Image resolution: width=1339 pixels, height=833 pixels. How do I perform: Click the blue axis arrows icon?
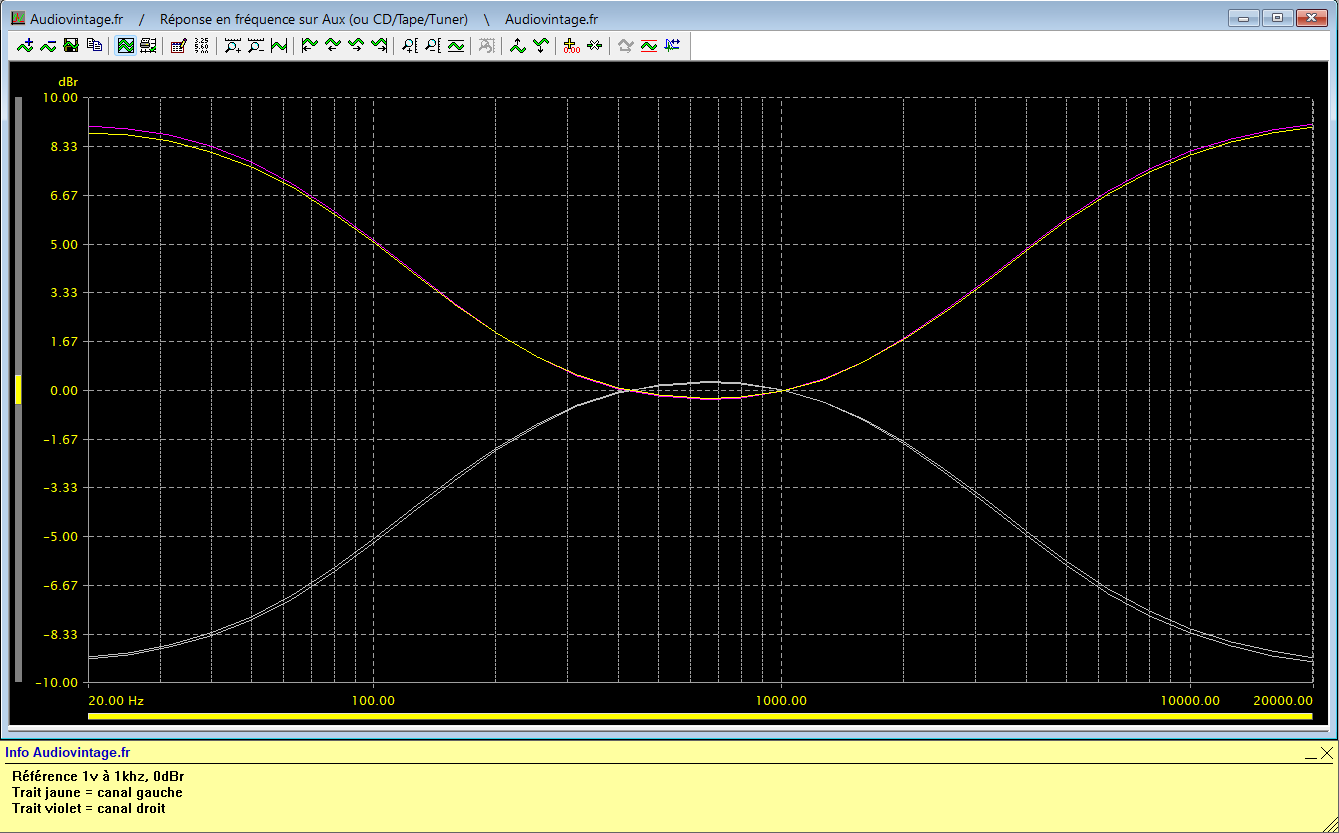tap(672, 45)
